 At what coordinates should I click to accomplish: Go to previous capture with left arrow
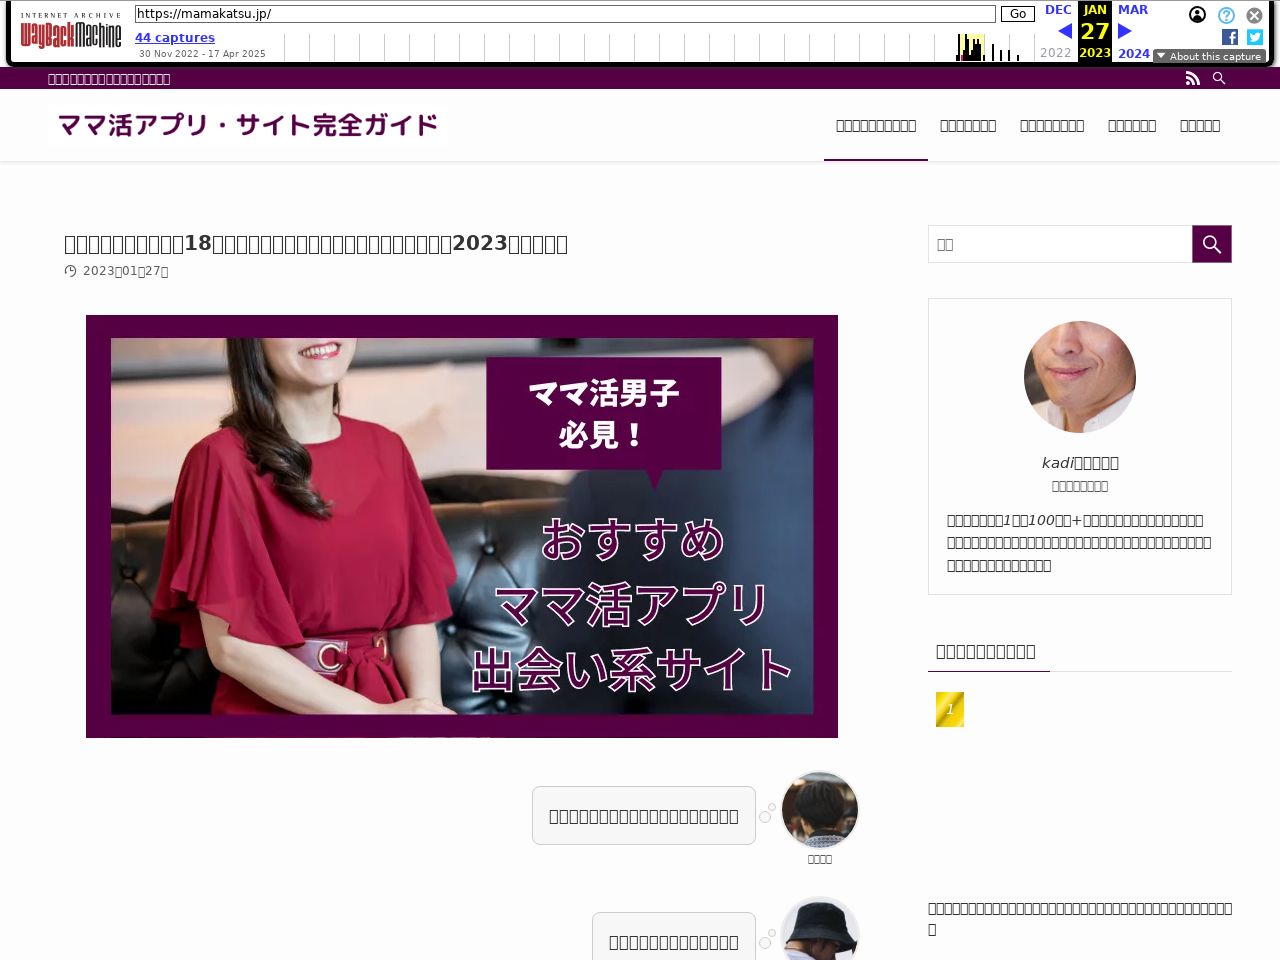[x=1065, y=31]
